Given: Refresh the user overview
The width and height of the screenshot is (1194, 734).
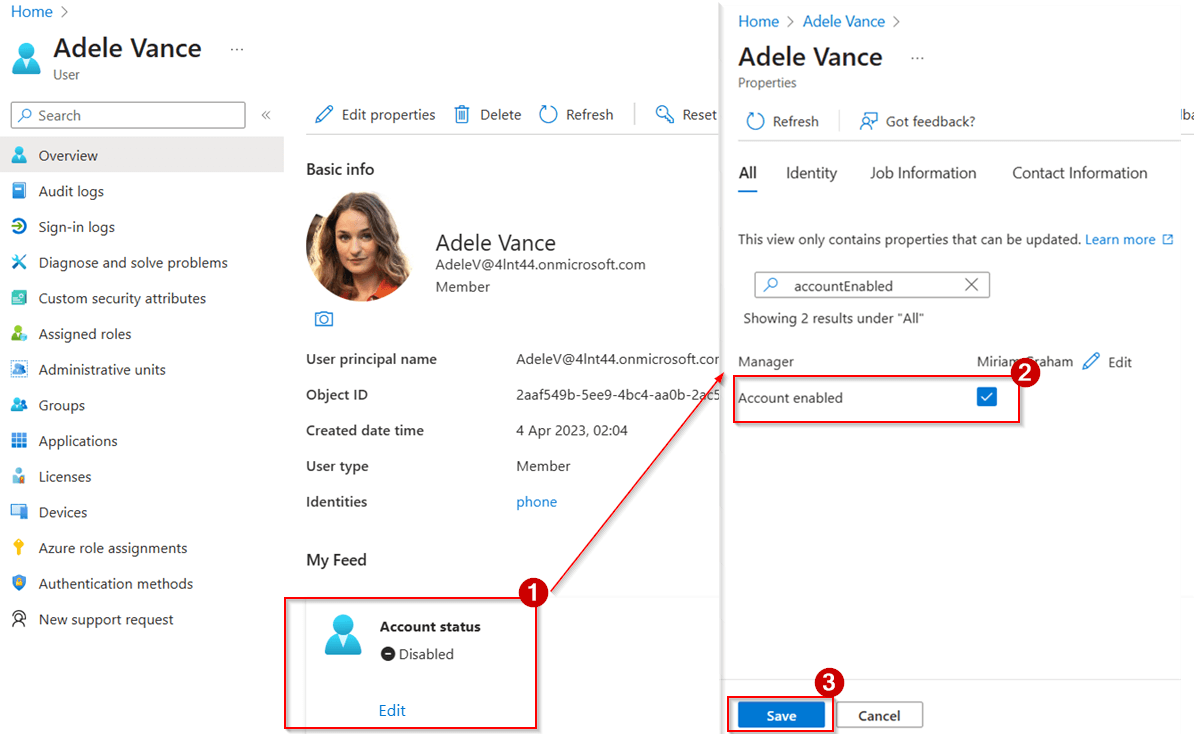Looking at the screenshot, I should (x=576, y=114).
